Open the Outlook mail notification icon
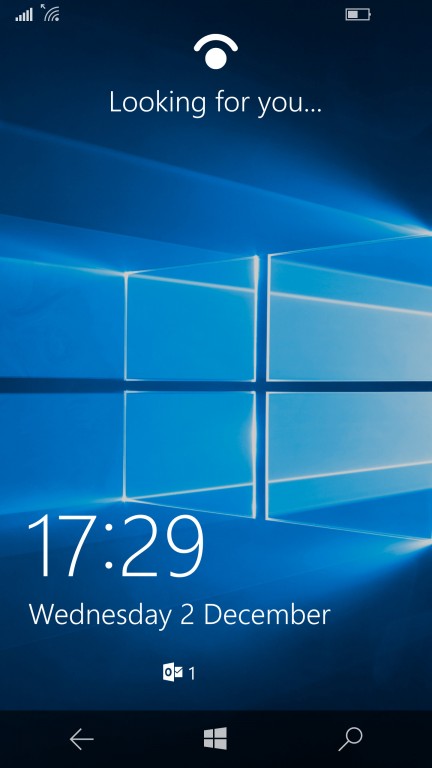 [173, 672]
